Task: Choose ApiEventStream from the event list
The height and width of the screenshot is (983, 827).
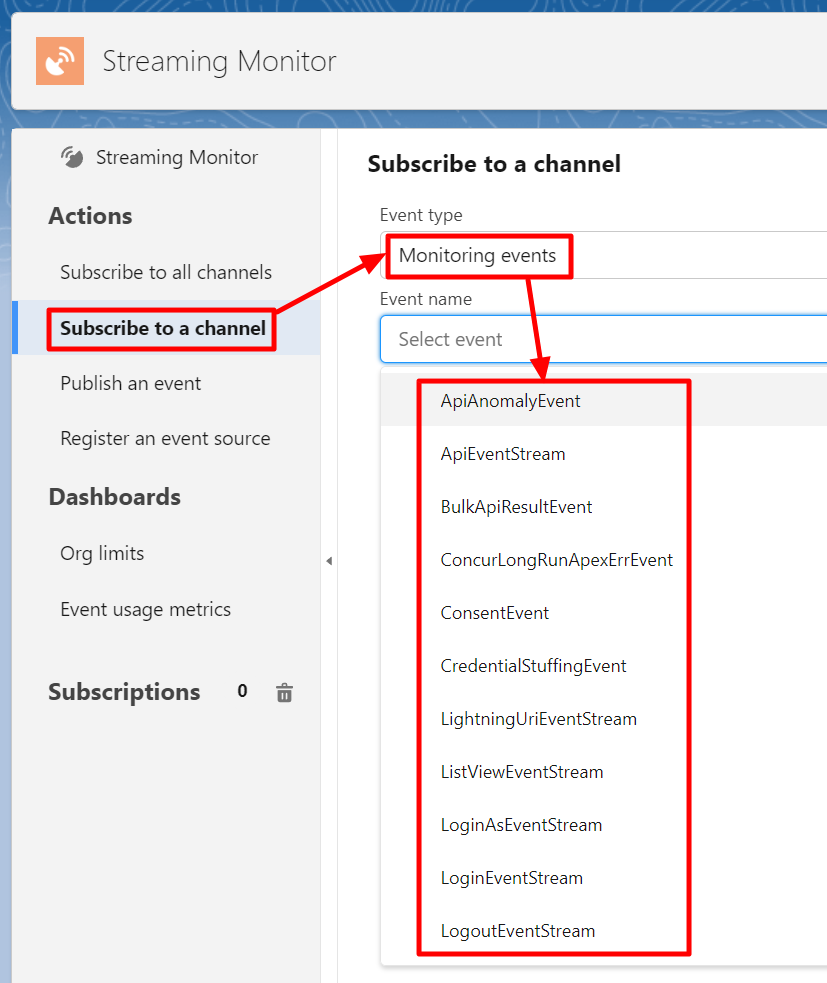Action: (x=603, y=453)
